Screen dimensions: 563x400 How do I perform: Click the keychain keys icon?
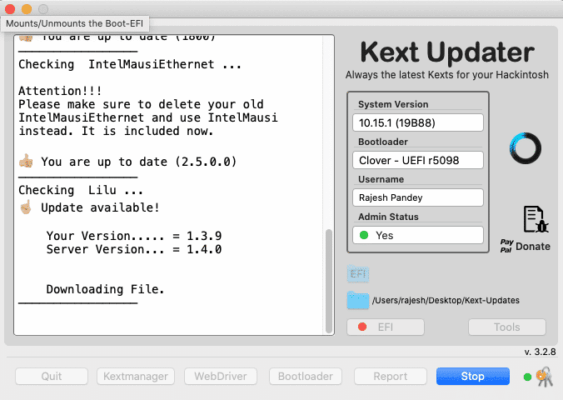[545, 376]
